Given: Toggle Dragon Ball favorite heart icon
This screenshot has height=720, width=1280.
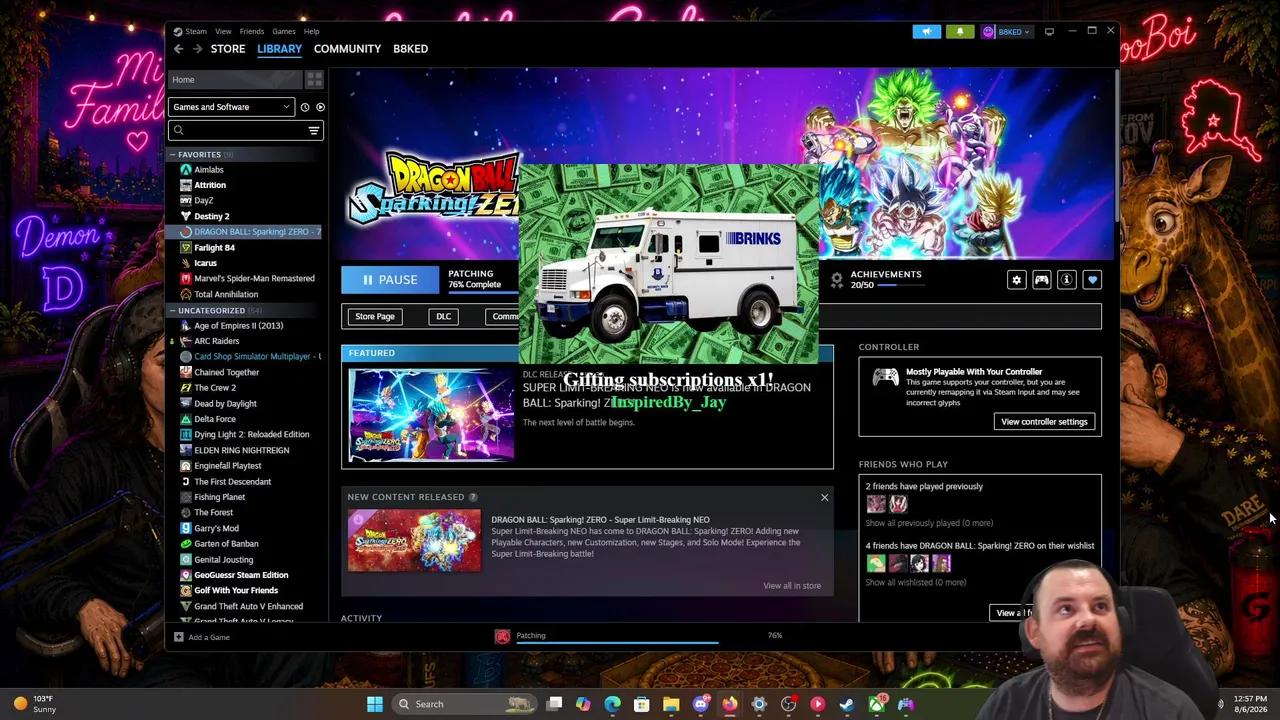Looking at the screenshot, I should (1092, 280).
